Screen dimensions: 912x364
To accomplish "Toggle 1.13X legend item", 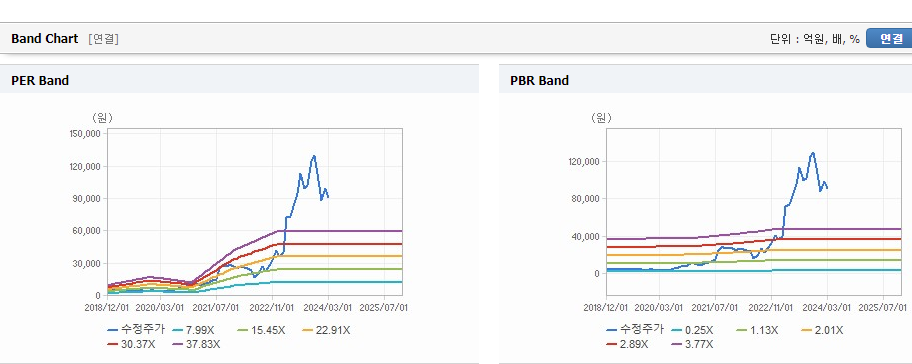I will tap(757, 330).
